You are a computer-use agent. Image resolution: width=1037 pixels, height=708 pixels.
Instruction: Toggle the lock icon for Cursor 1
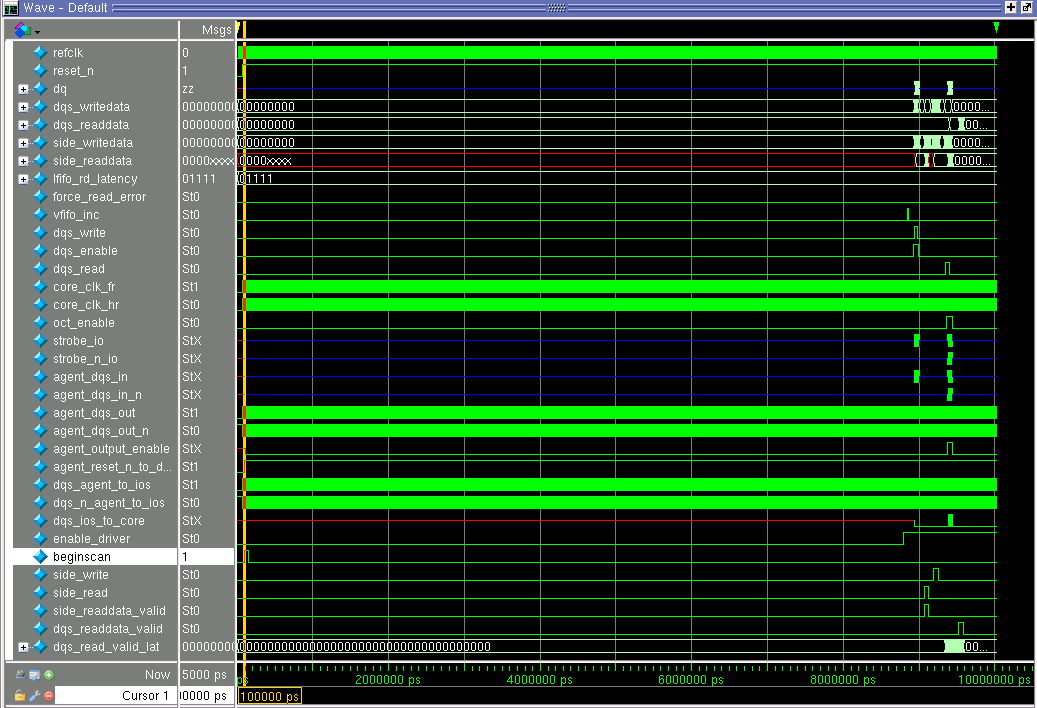click(x=20, y=695)
